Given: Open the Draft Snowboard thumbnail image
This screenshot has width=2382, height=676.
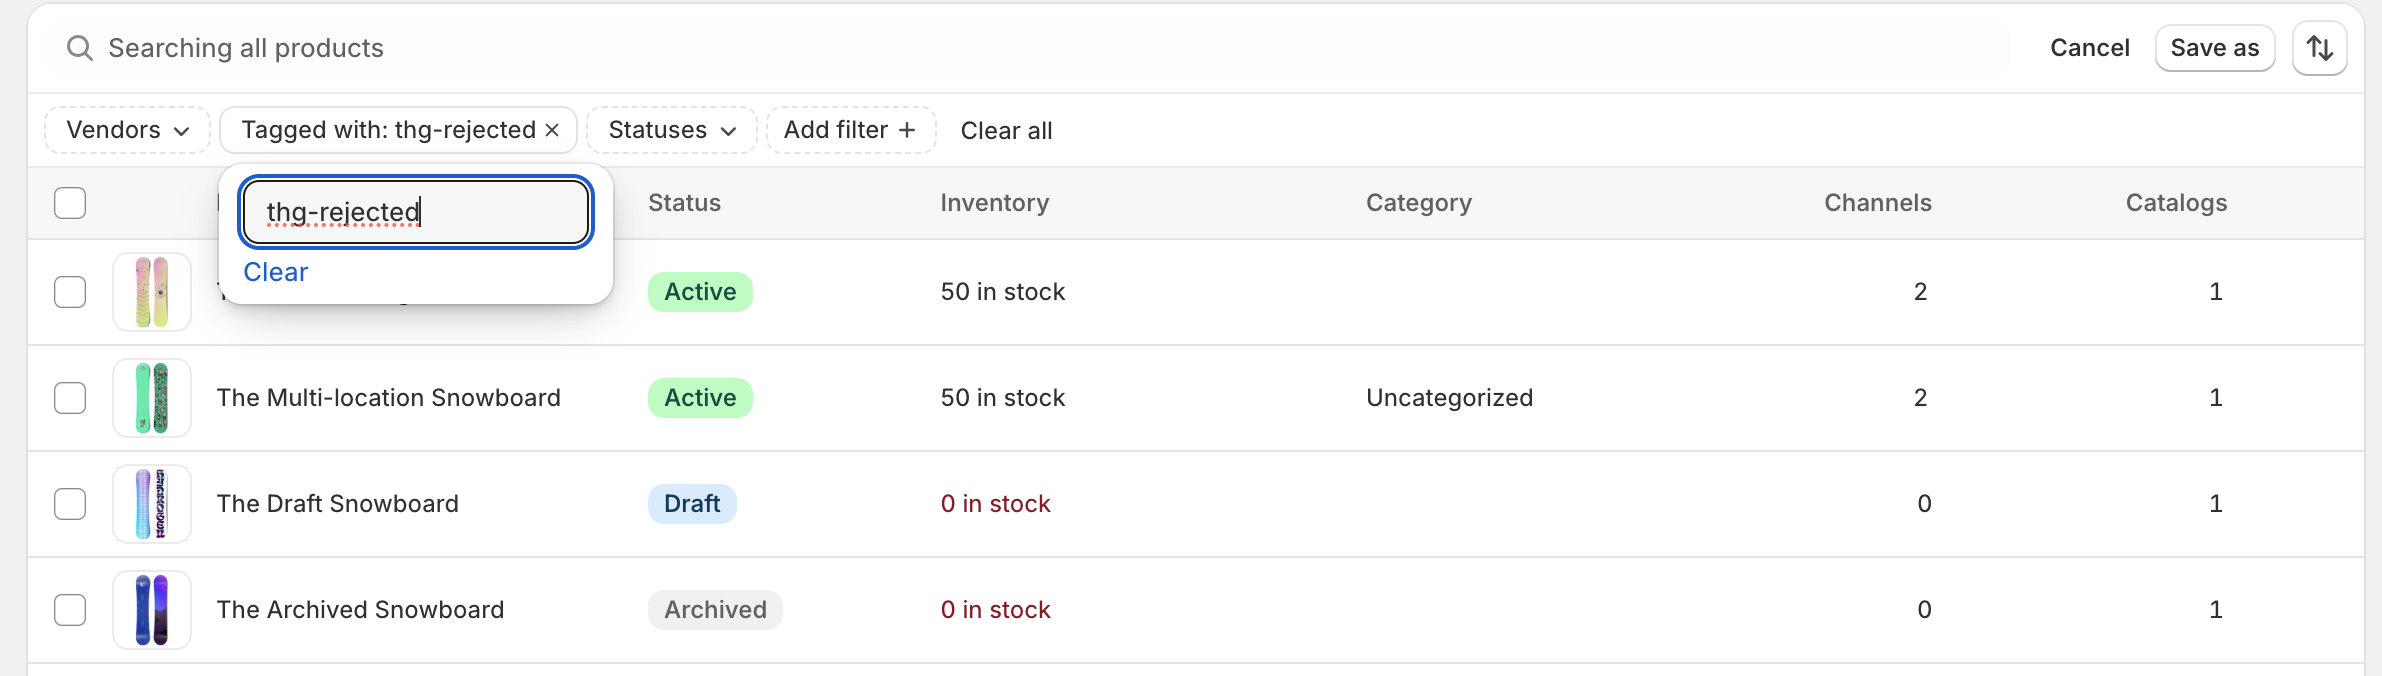Looking at the screenshot, I should click(152, 504).
